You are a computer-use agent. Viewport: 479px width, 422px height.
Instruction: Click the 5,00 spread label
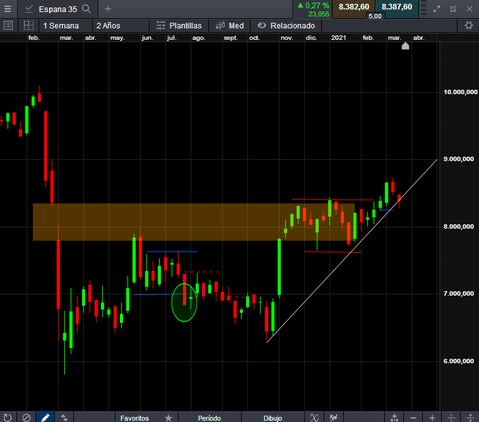pos(375,16)
